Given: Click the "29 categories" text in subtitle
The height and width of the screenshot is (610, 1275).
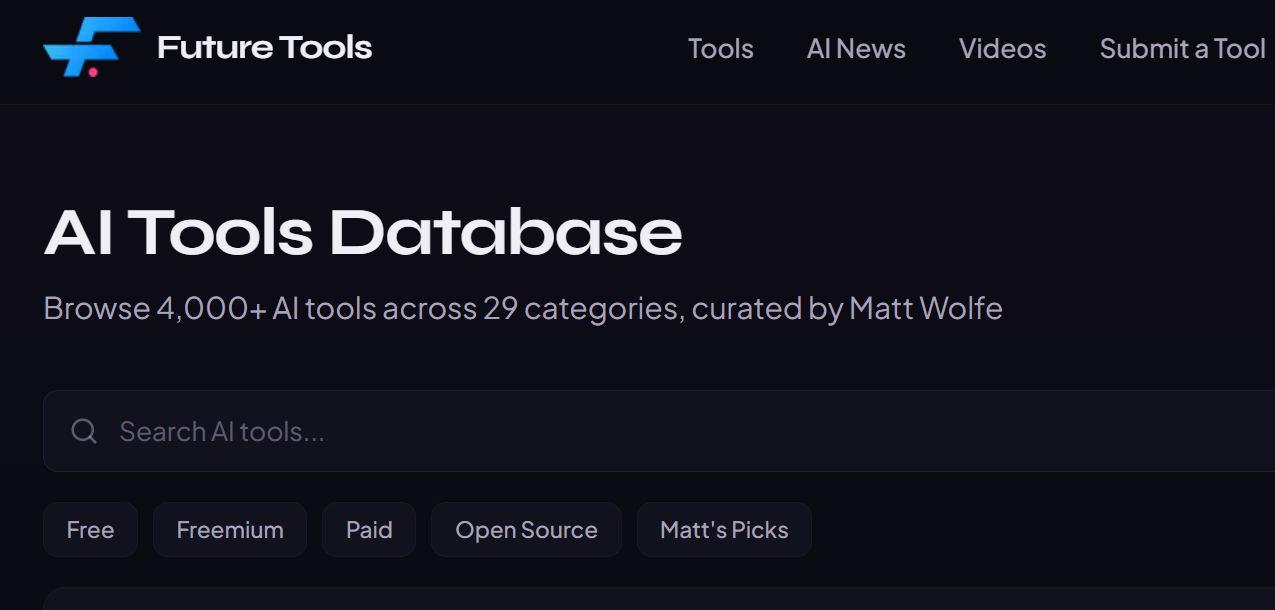Looking at the screenshot, I should (x=582, y=308).
